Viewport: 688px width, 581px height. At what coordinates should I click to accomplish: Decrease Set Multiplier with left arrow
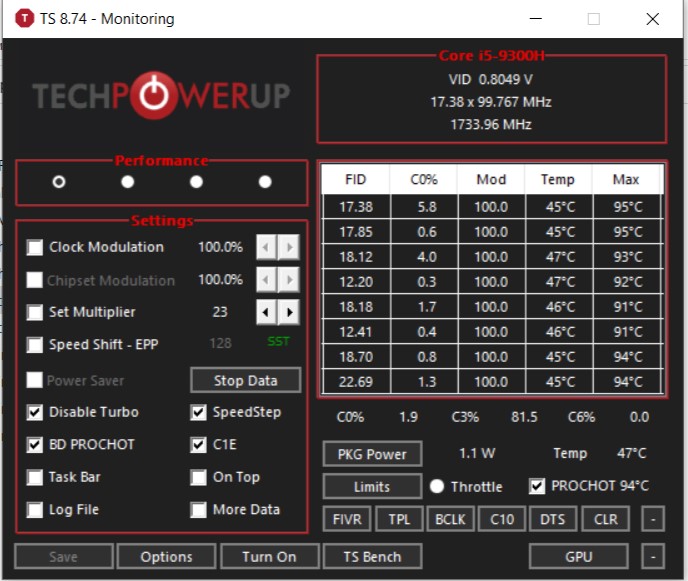266,312
